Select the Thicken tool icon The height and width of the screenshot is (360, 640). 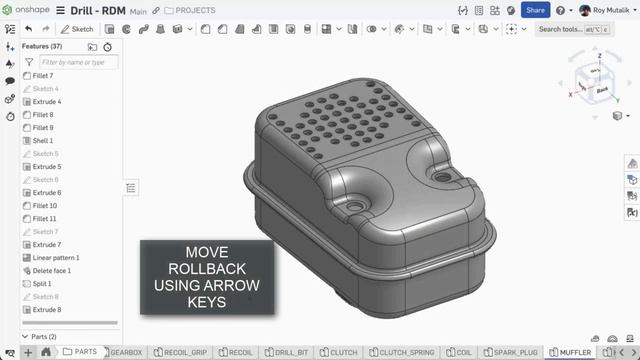pos(178,29)
